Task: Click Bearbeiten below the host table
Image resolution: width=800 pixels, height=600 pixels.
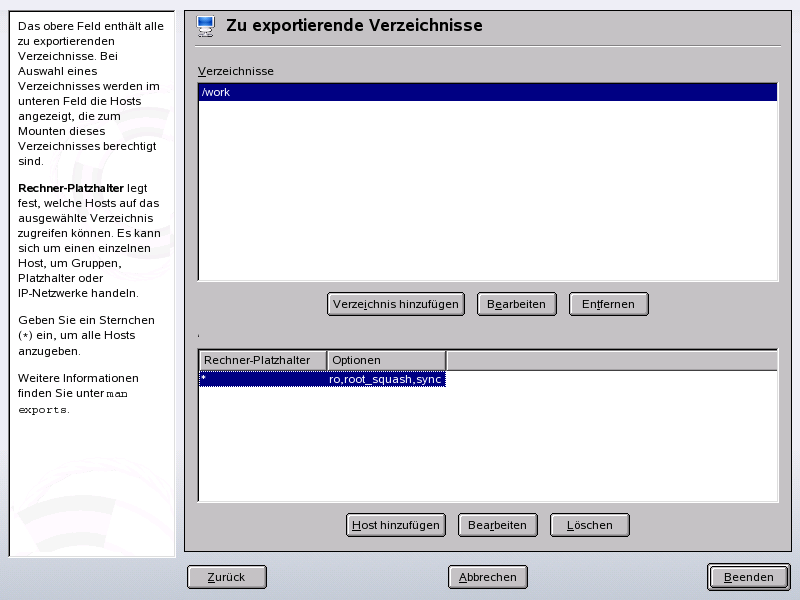Action: (x=497, y=524)
